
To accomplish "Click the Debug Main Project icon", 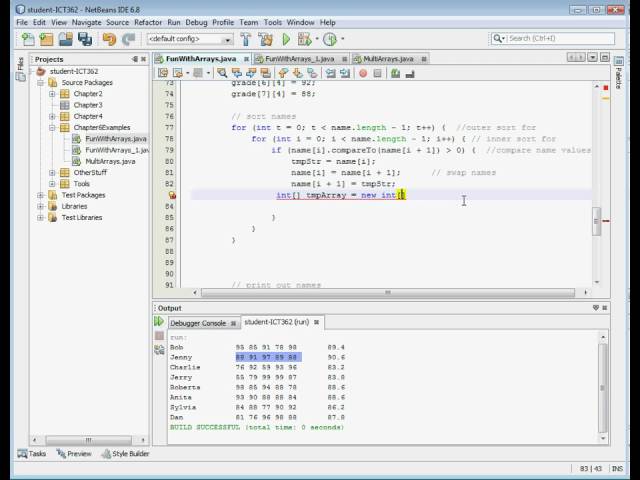I will point(304,39).
